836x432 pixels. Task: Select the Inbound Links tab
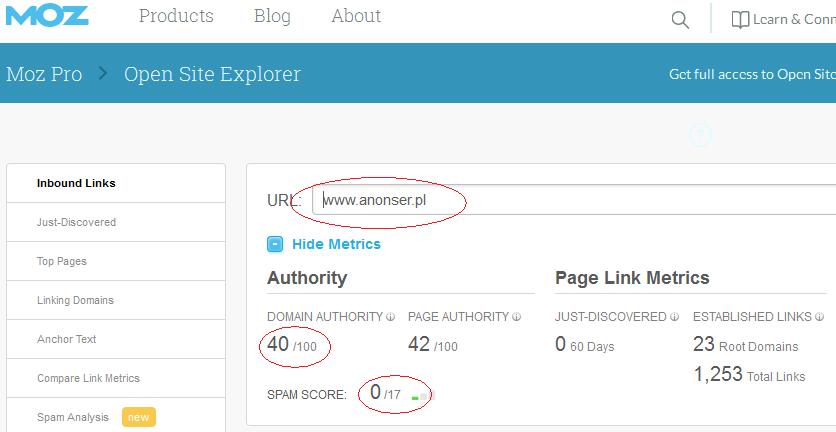[116, 183]
